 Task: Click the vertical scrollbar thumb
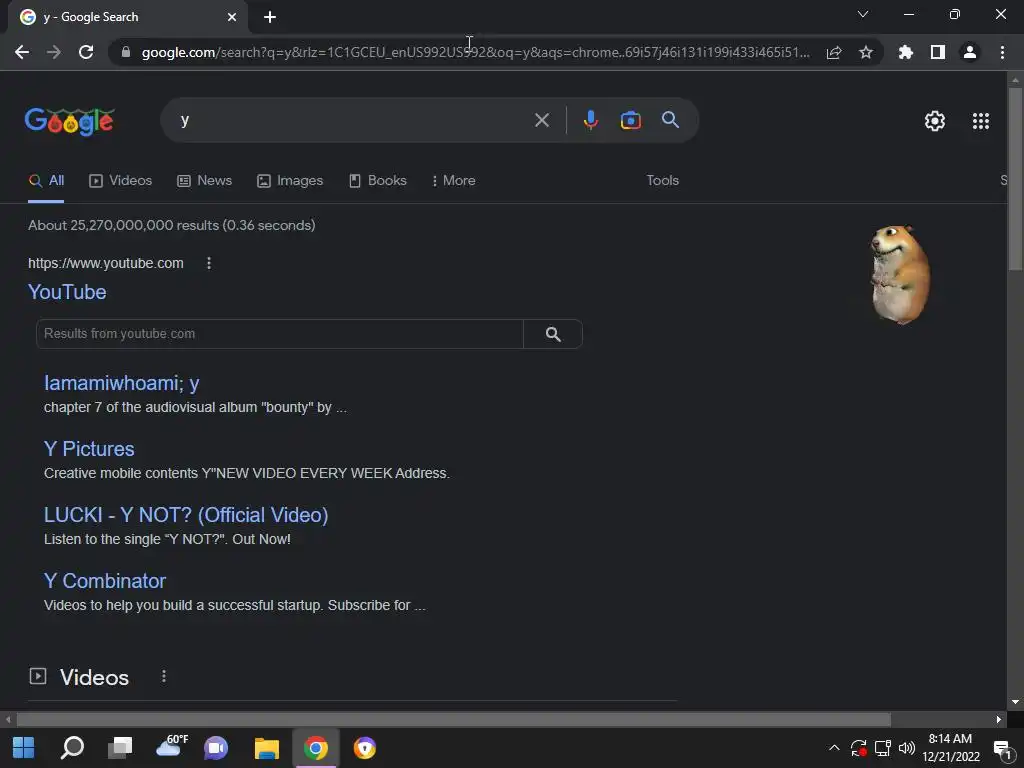pos(1015,178)
